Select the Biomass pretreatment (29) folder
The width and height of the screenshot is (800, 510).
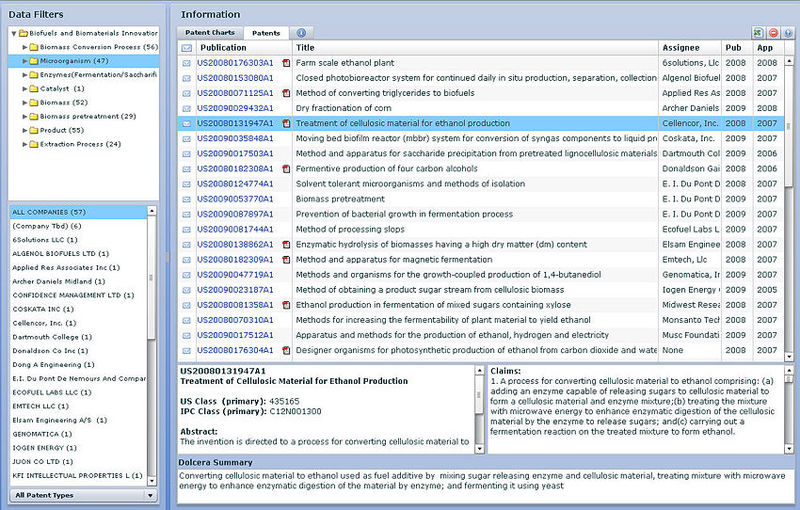pyautogui.click(x=88, y=116)
